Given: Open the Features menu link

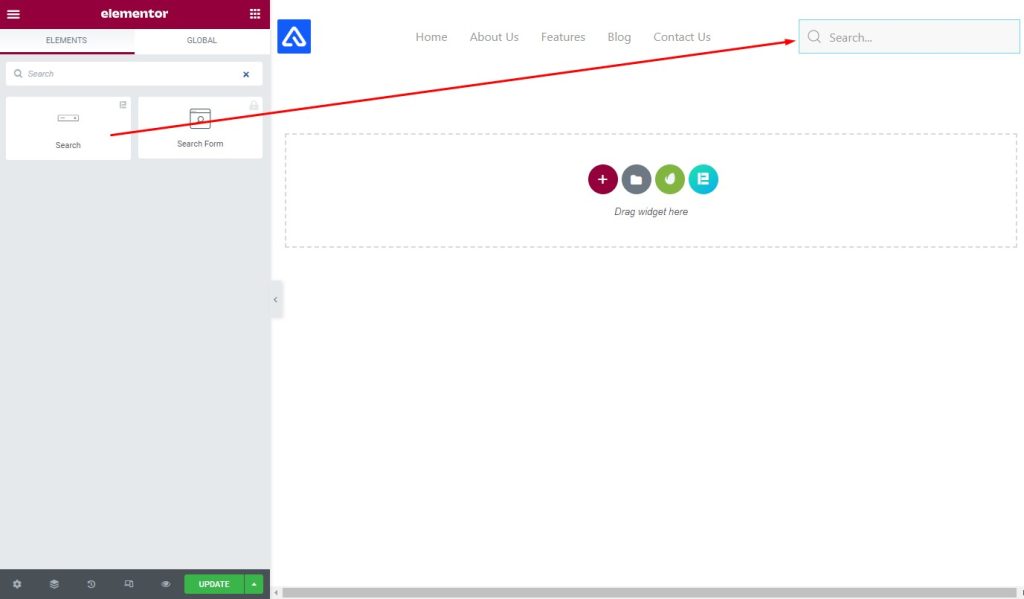Looking at the screenshot, I should pos(563,37).
